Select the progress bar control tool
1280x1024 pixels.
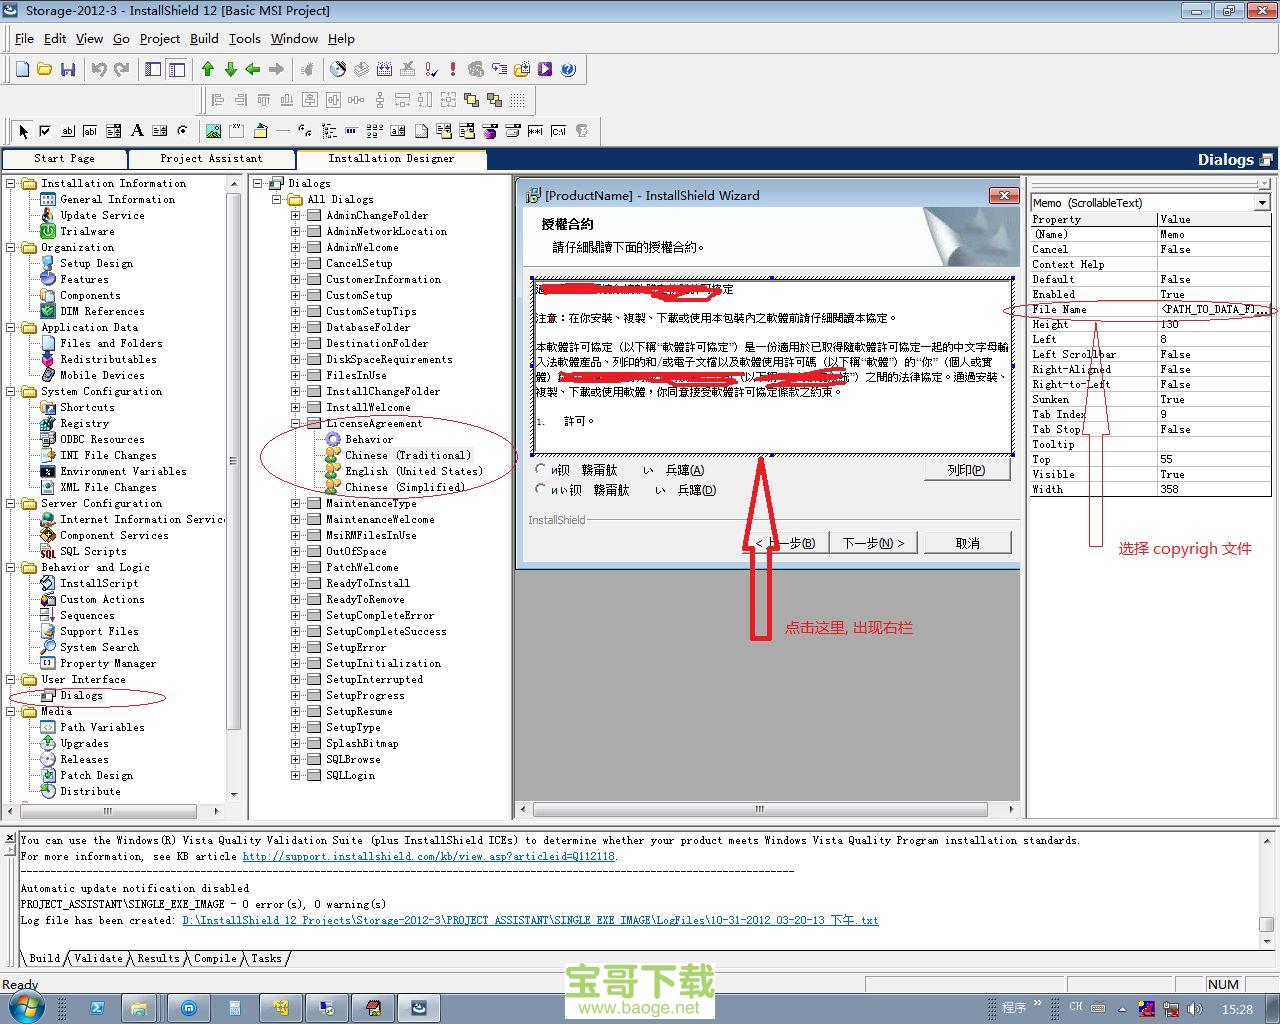(x=351, y=131)
